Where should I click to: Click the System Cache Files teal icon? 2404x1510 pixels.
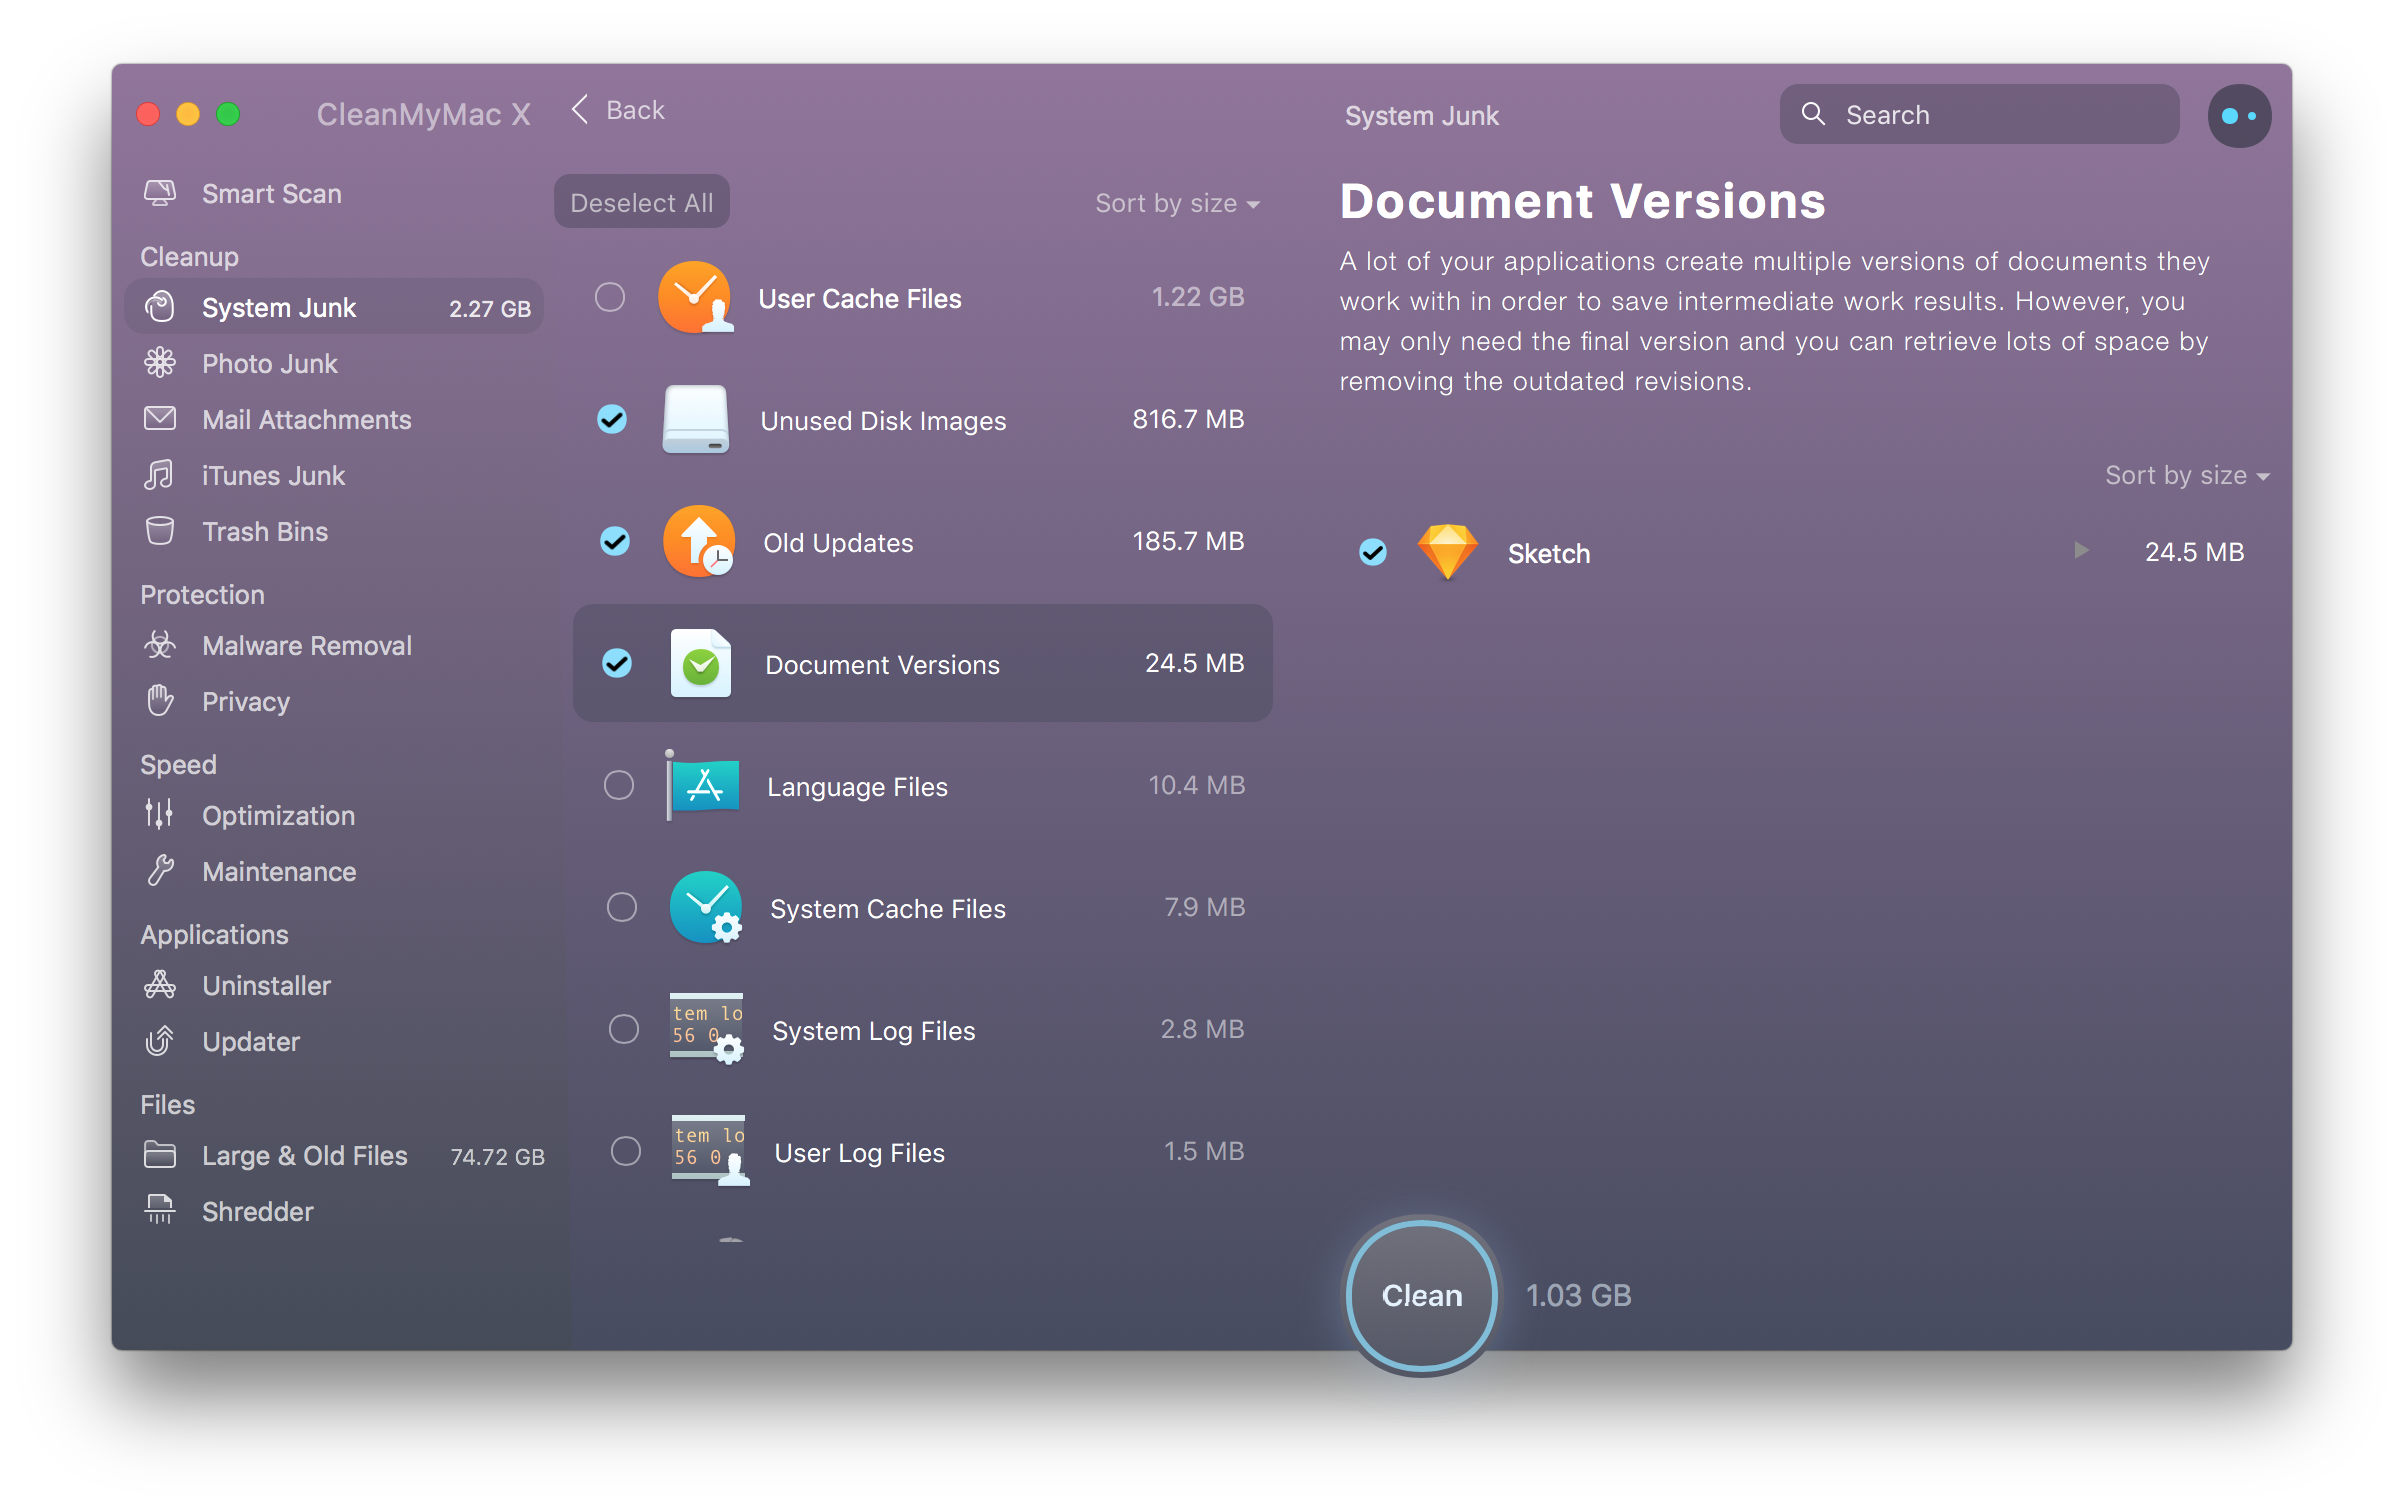point(706,907)
